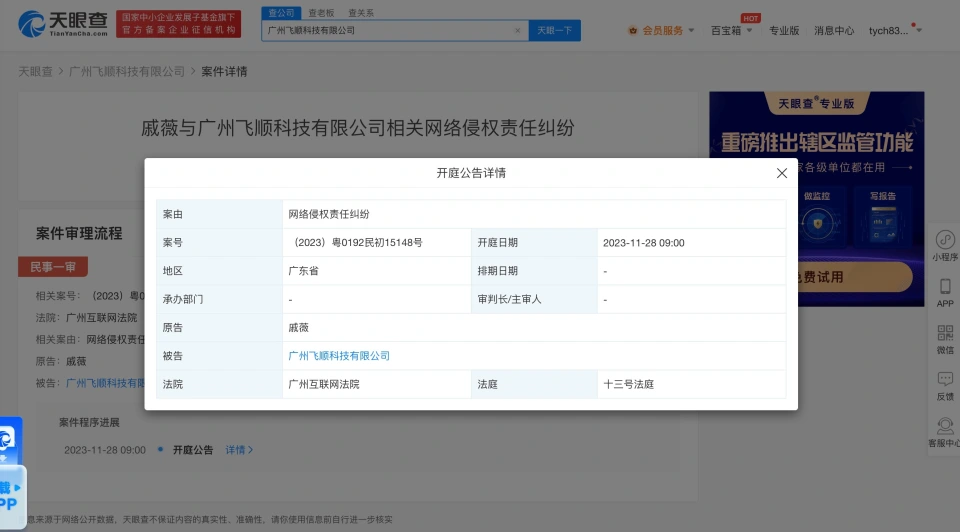Open 广州飞顺科技有限公司 breadcrumb link
Screen dimensions: 960x532
[x=127, y=72]
